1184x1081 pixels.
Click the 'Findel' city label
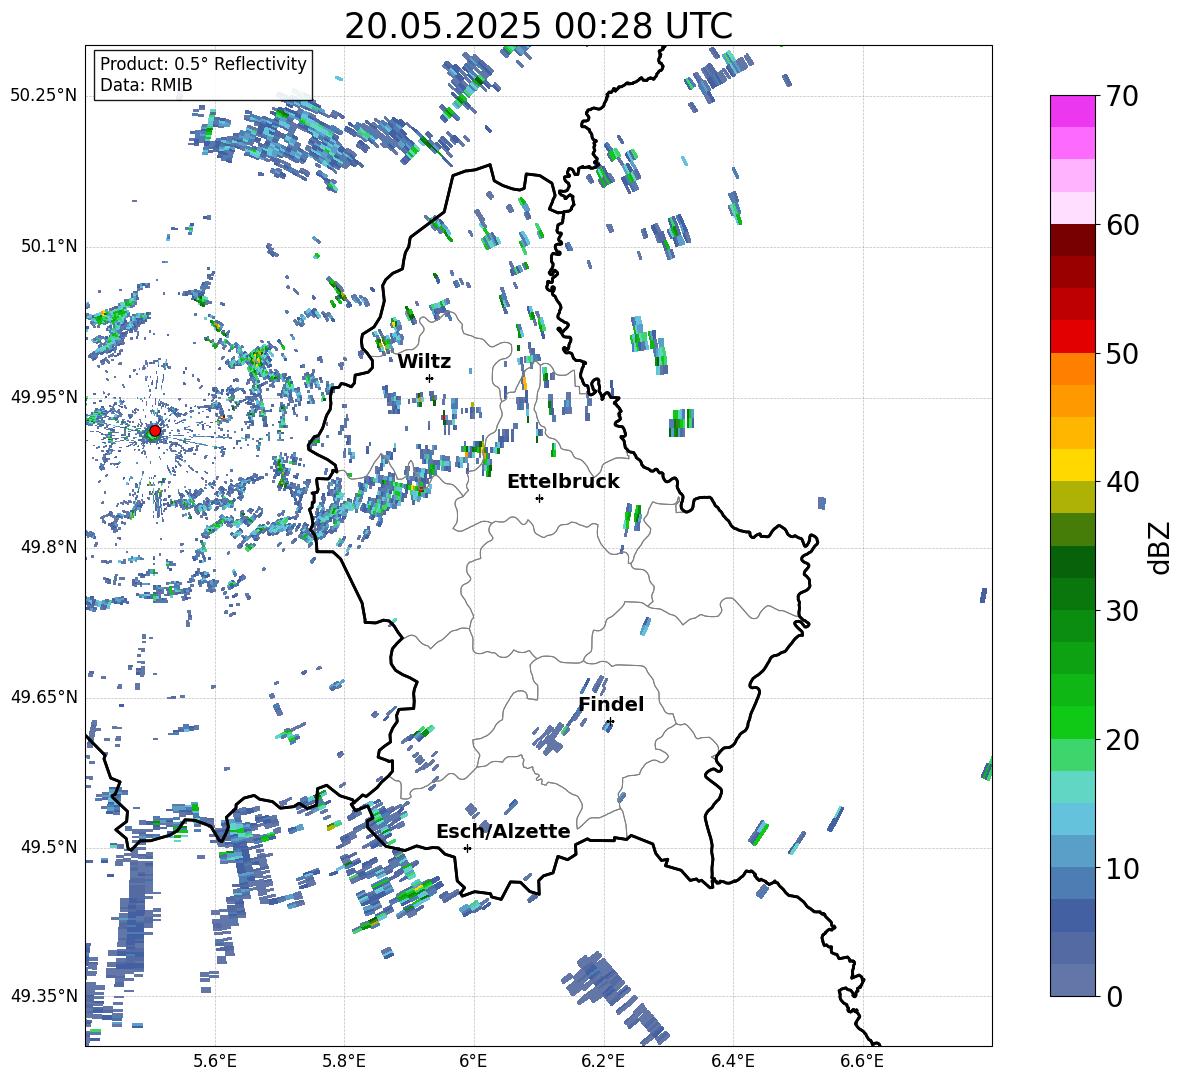(611, 704)
